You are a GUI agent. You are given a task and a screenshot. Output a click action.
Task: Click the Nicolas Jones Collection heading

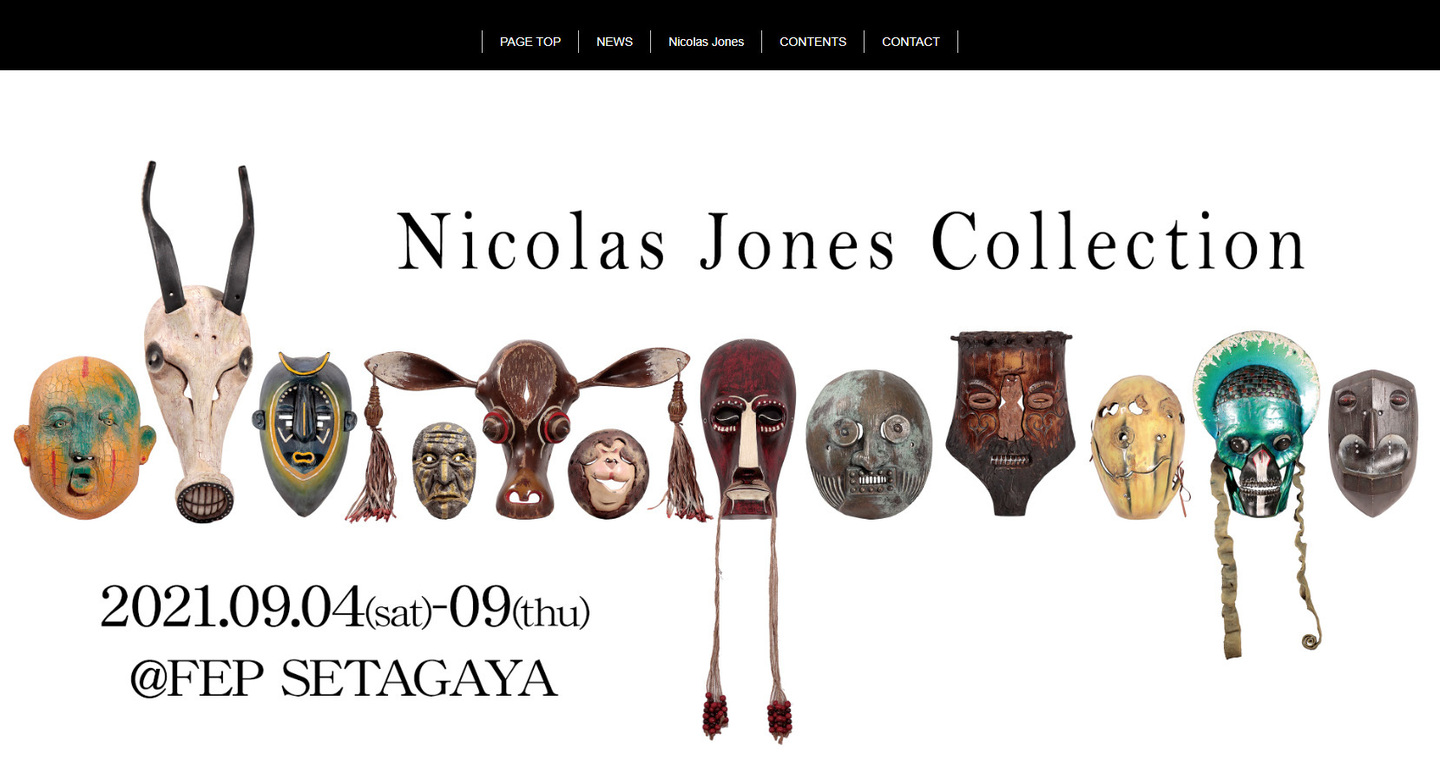click(x=852, y=242)
